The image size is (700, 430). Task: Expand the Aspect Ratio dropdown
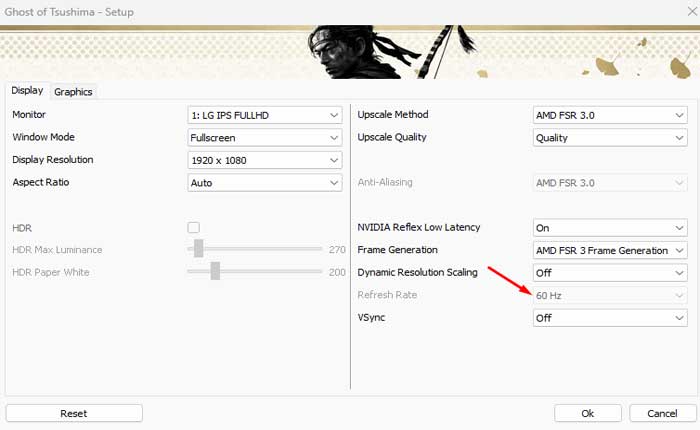pos(265,183)
